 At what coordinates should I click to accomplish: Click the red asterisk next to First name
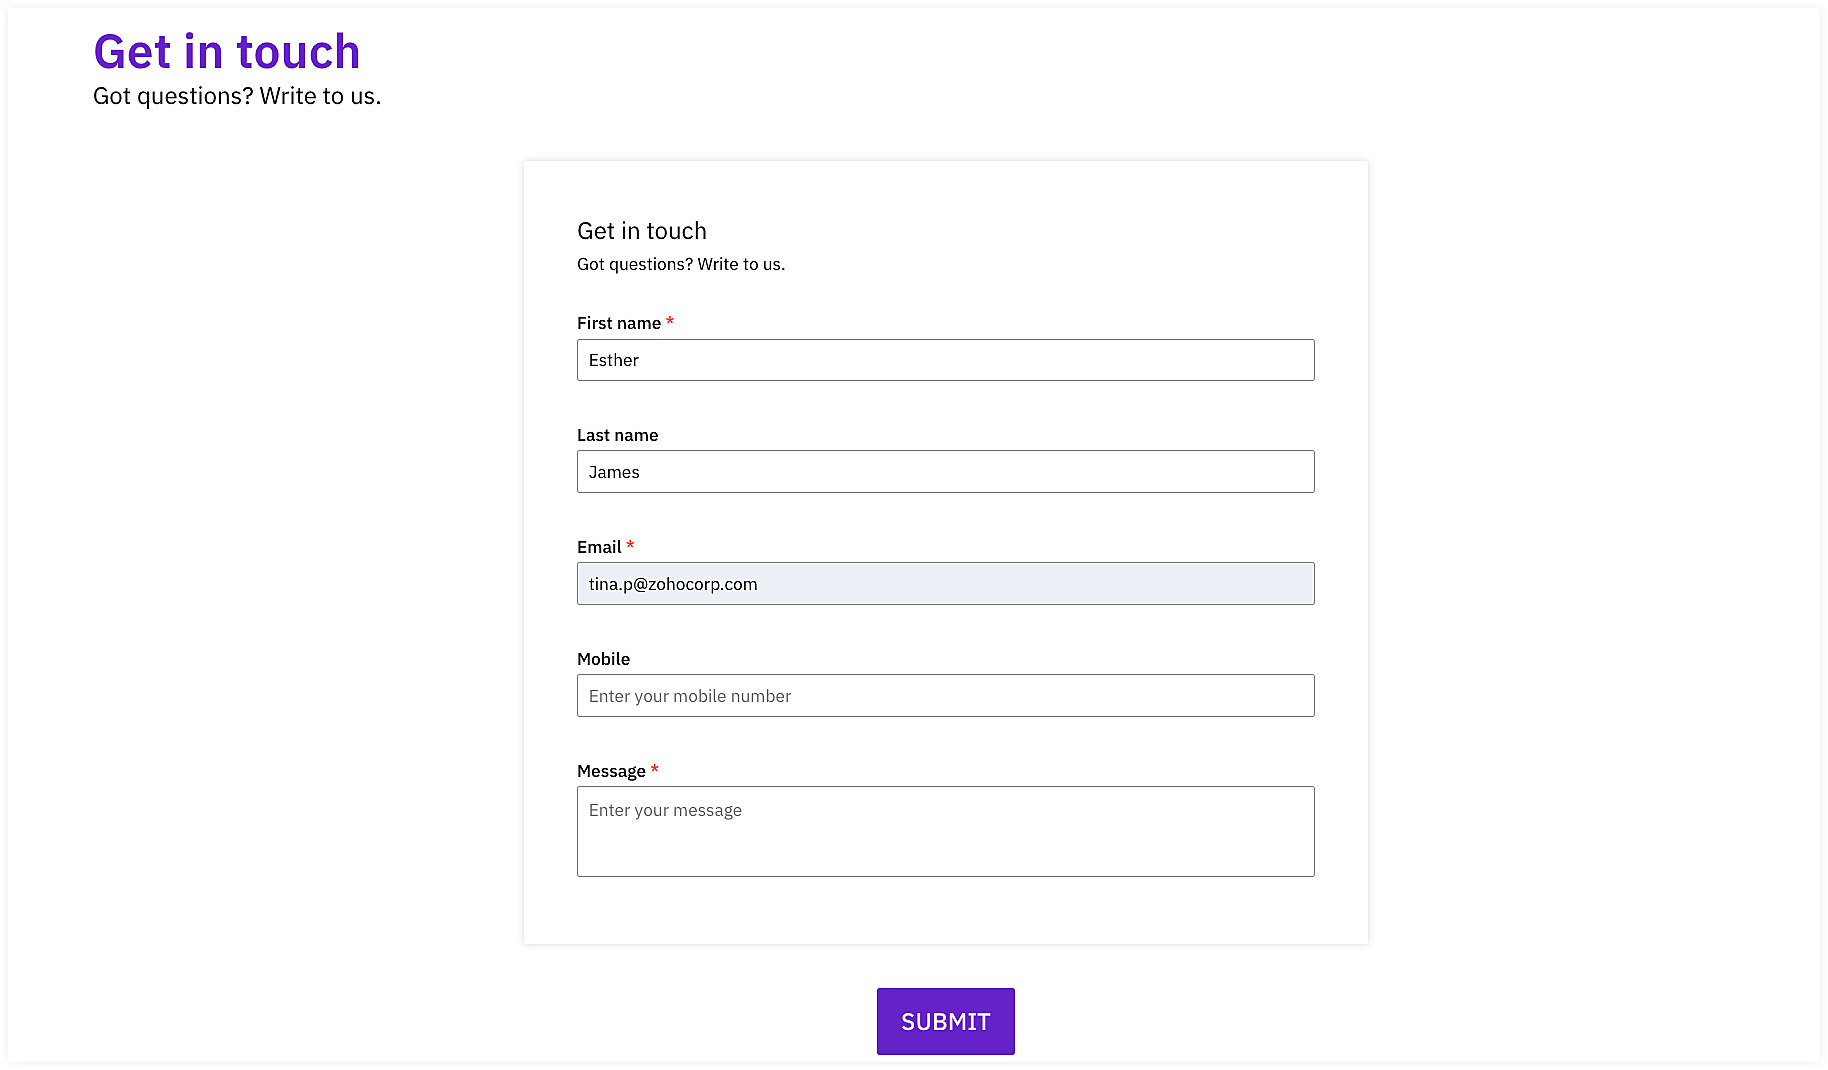[x=670, y=321]
